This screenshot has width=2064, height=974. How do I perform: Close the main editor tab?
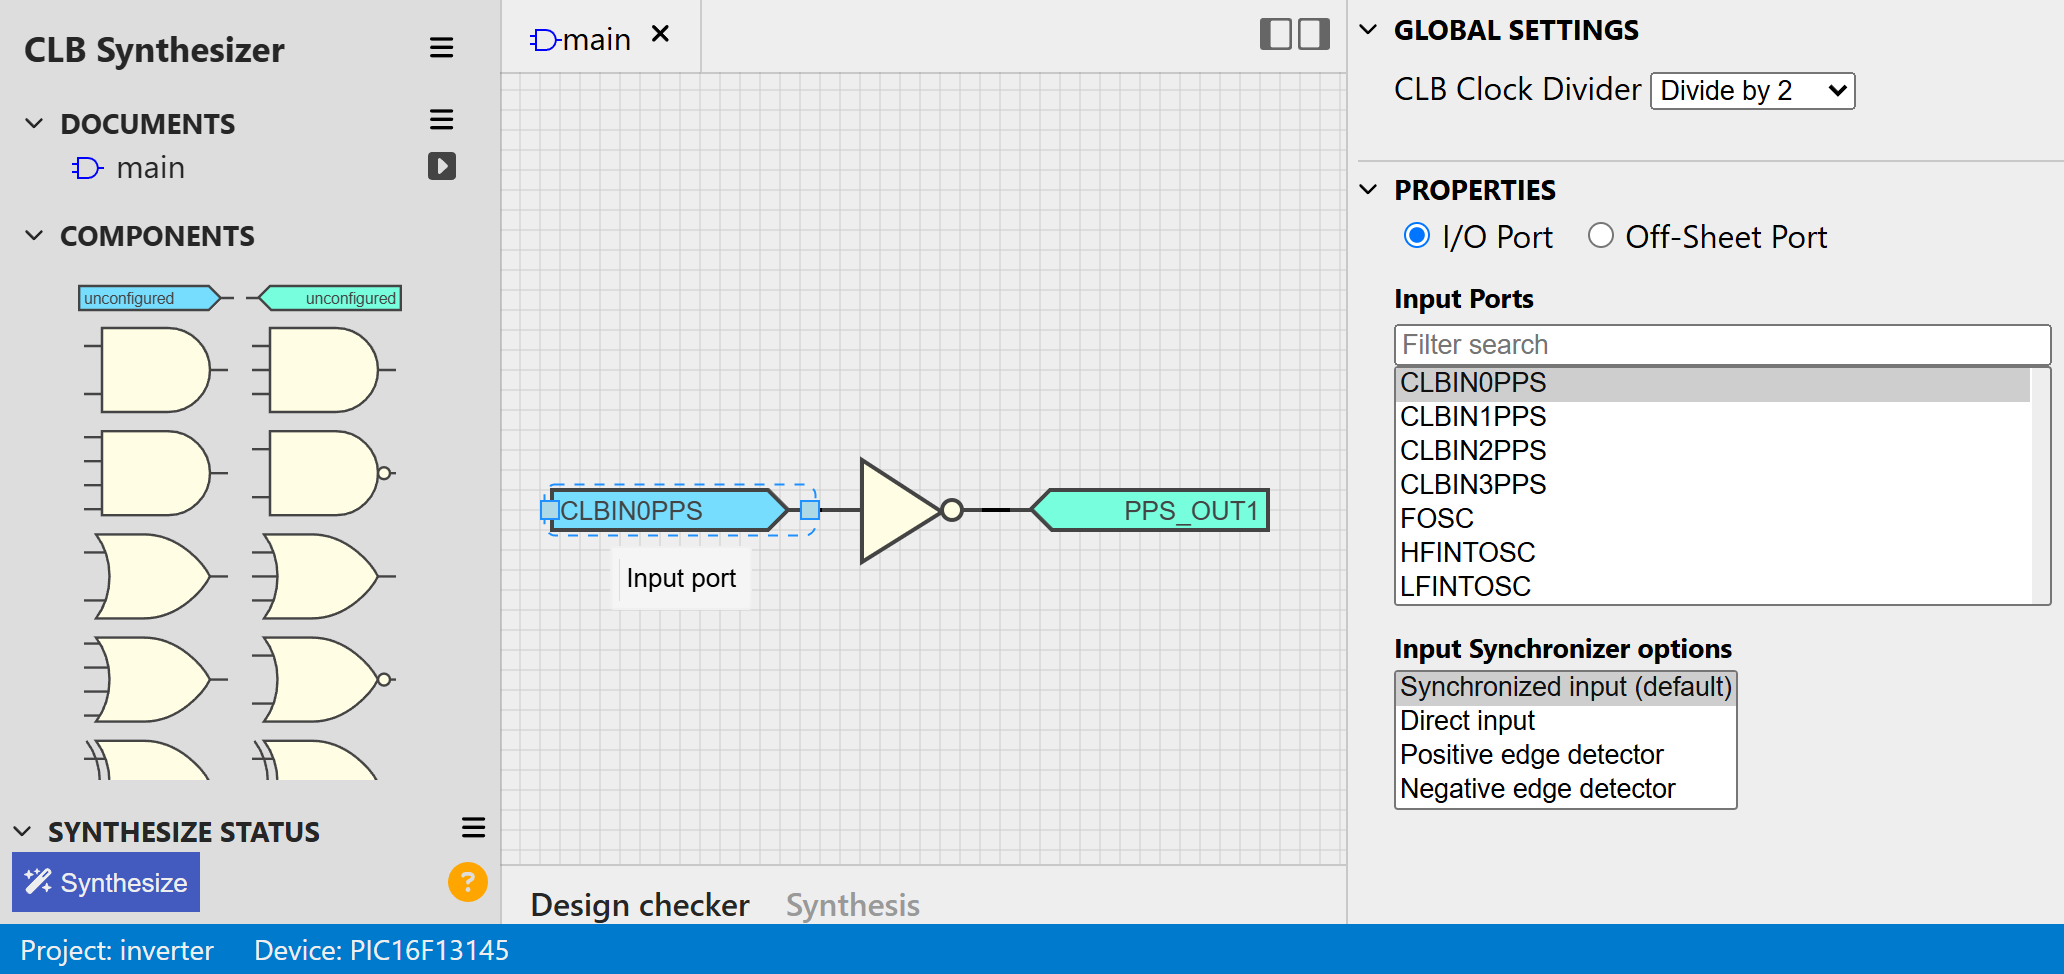coord(660,34)
